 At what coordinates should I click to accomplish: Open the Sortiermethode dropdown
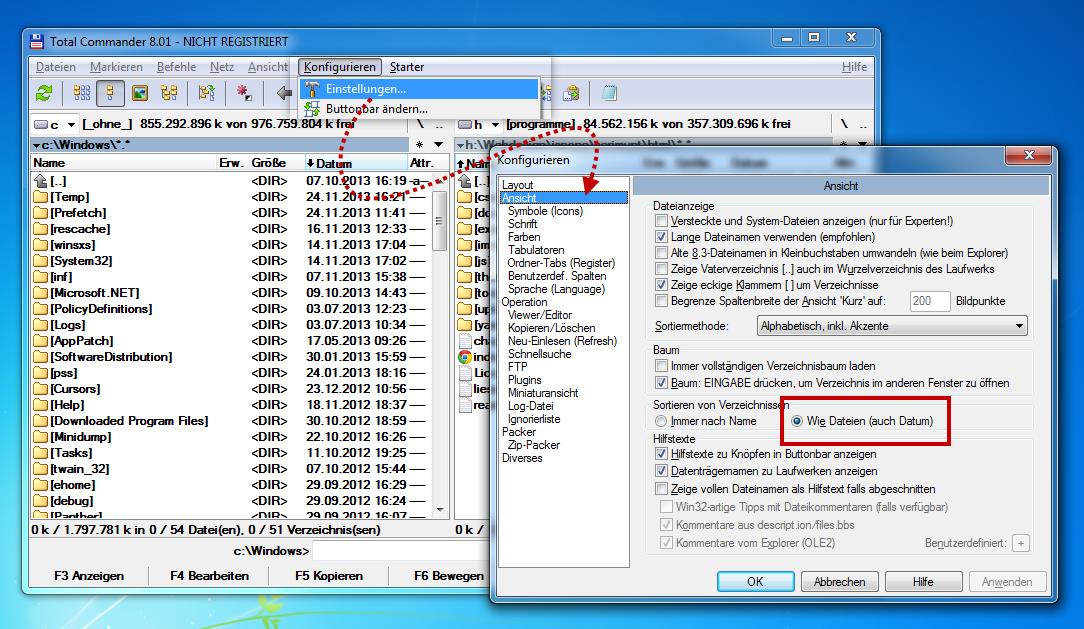tap(892, 326)
